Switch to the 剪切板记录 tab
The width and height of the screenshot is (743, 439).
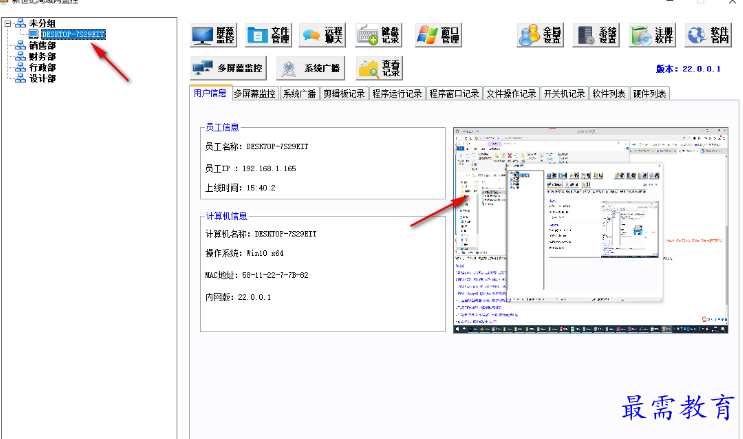pos(343,94)
